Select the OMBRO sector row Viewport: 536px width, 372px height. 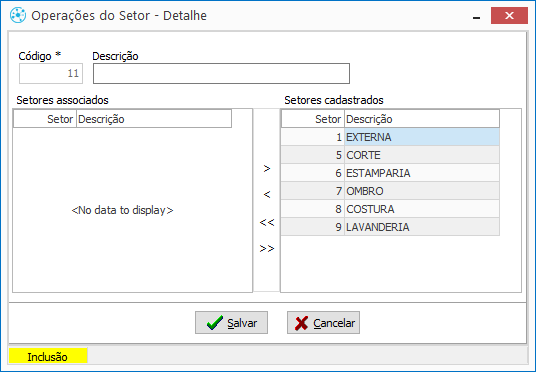(x=390, y=191)
